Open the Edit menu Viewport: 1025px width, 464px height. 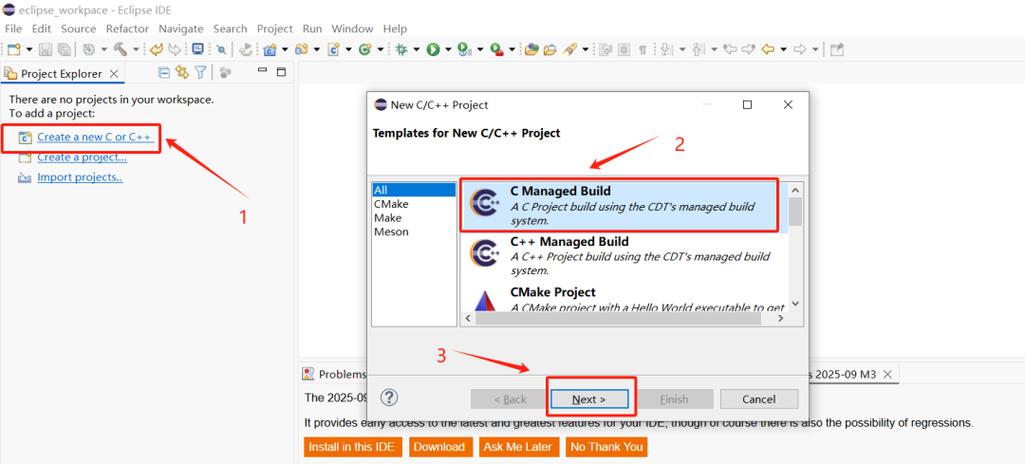click(41, 29)
